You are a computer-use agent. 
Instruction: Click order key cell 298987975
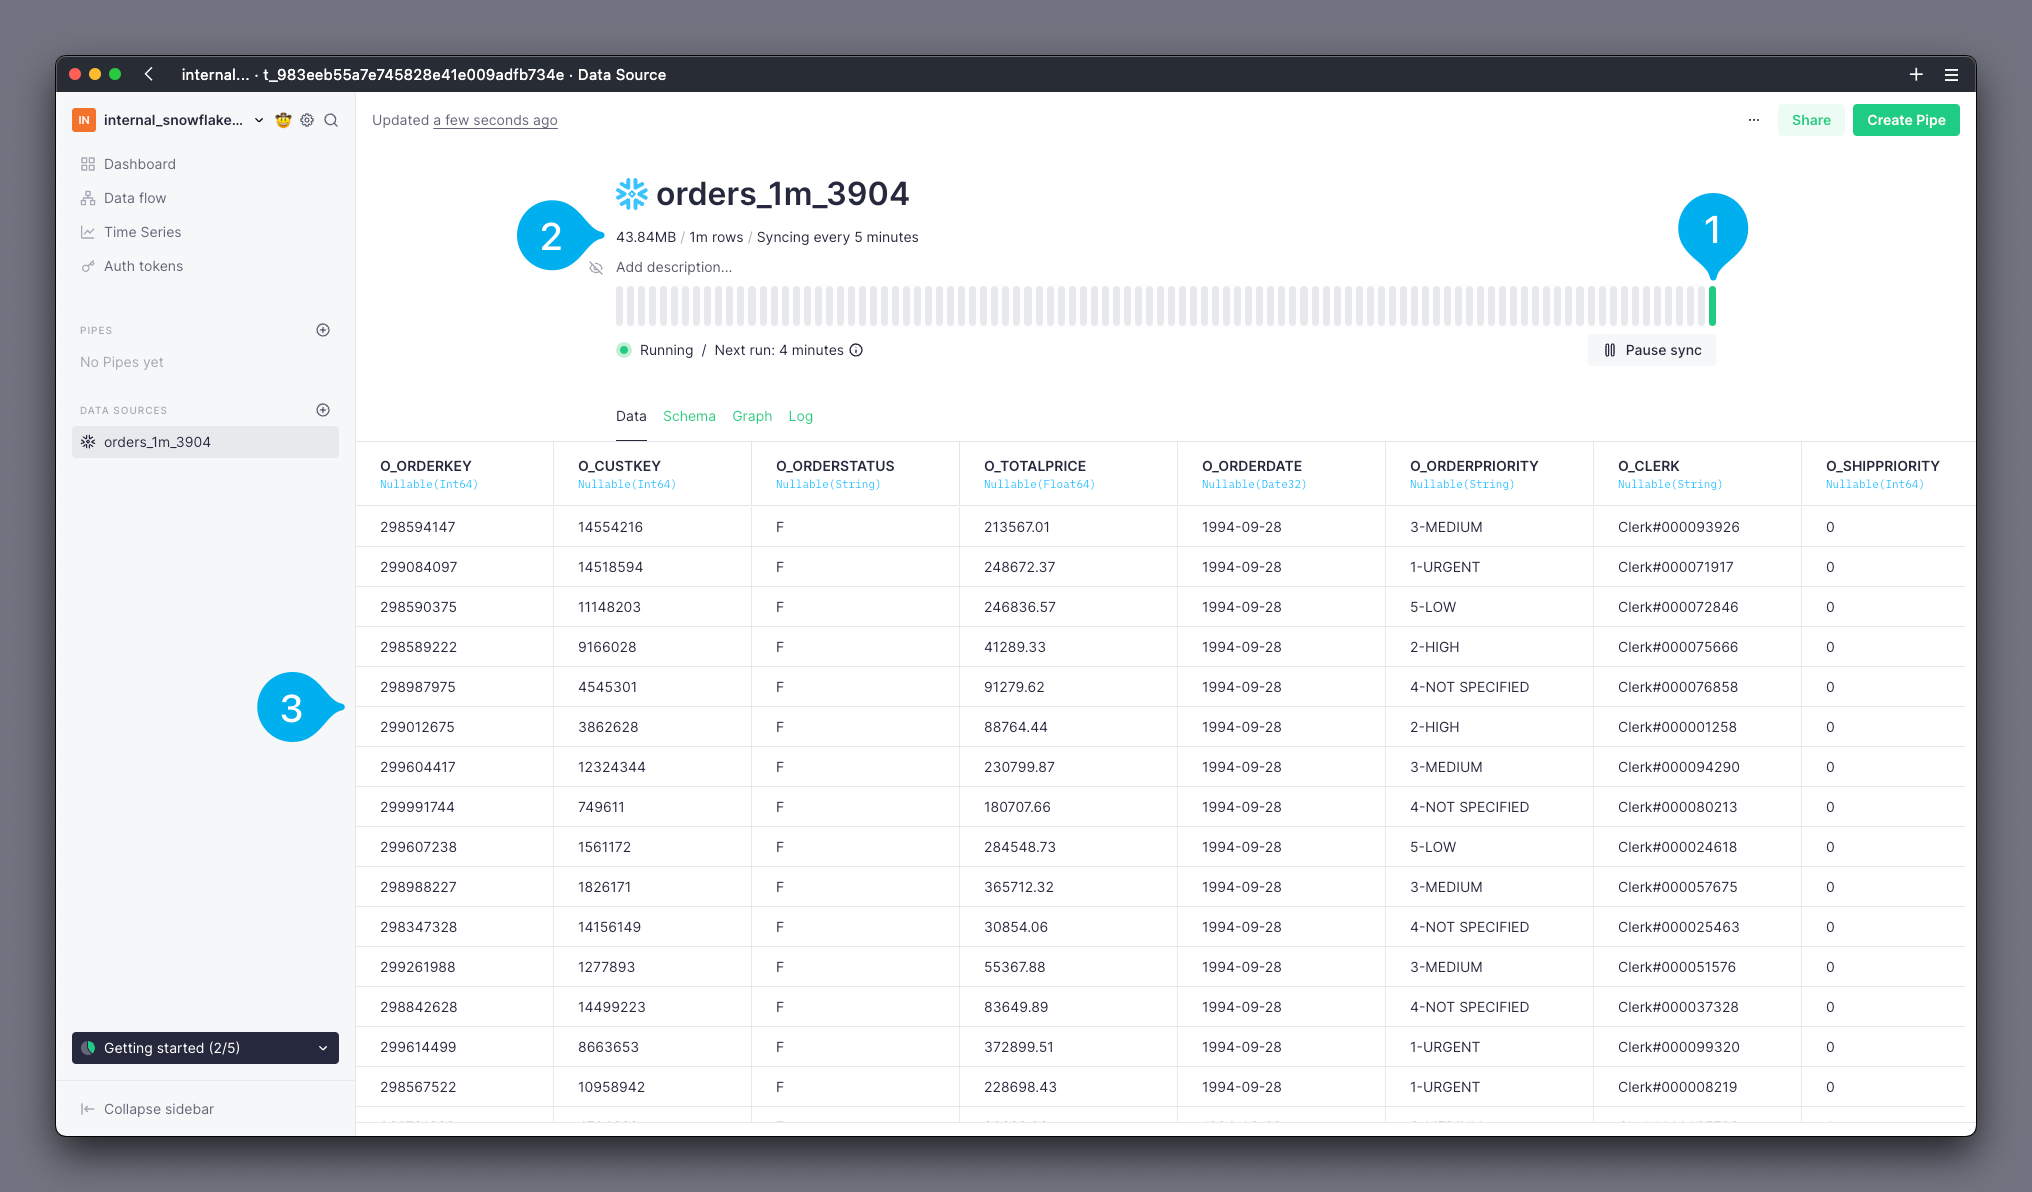[454, 687]
